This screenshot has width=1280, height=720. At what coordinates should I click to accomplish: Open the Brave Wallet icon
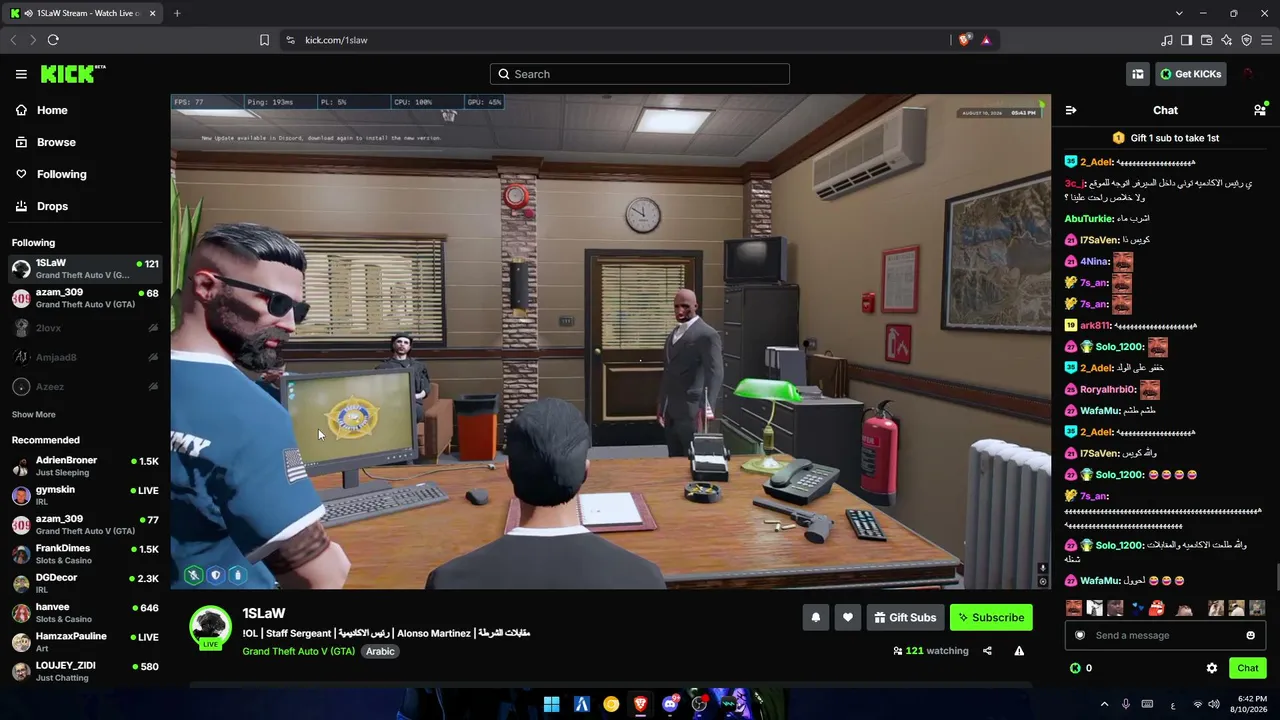click(1206, 40)
